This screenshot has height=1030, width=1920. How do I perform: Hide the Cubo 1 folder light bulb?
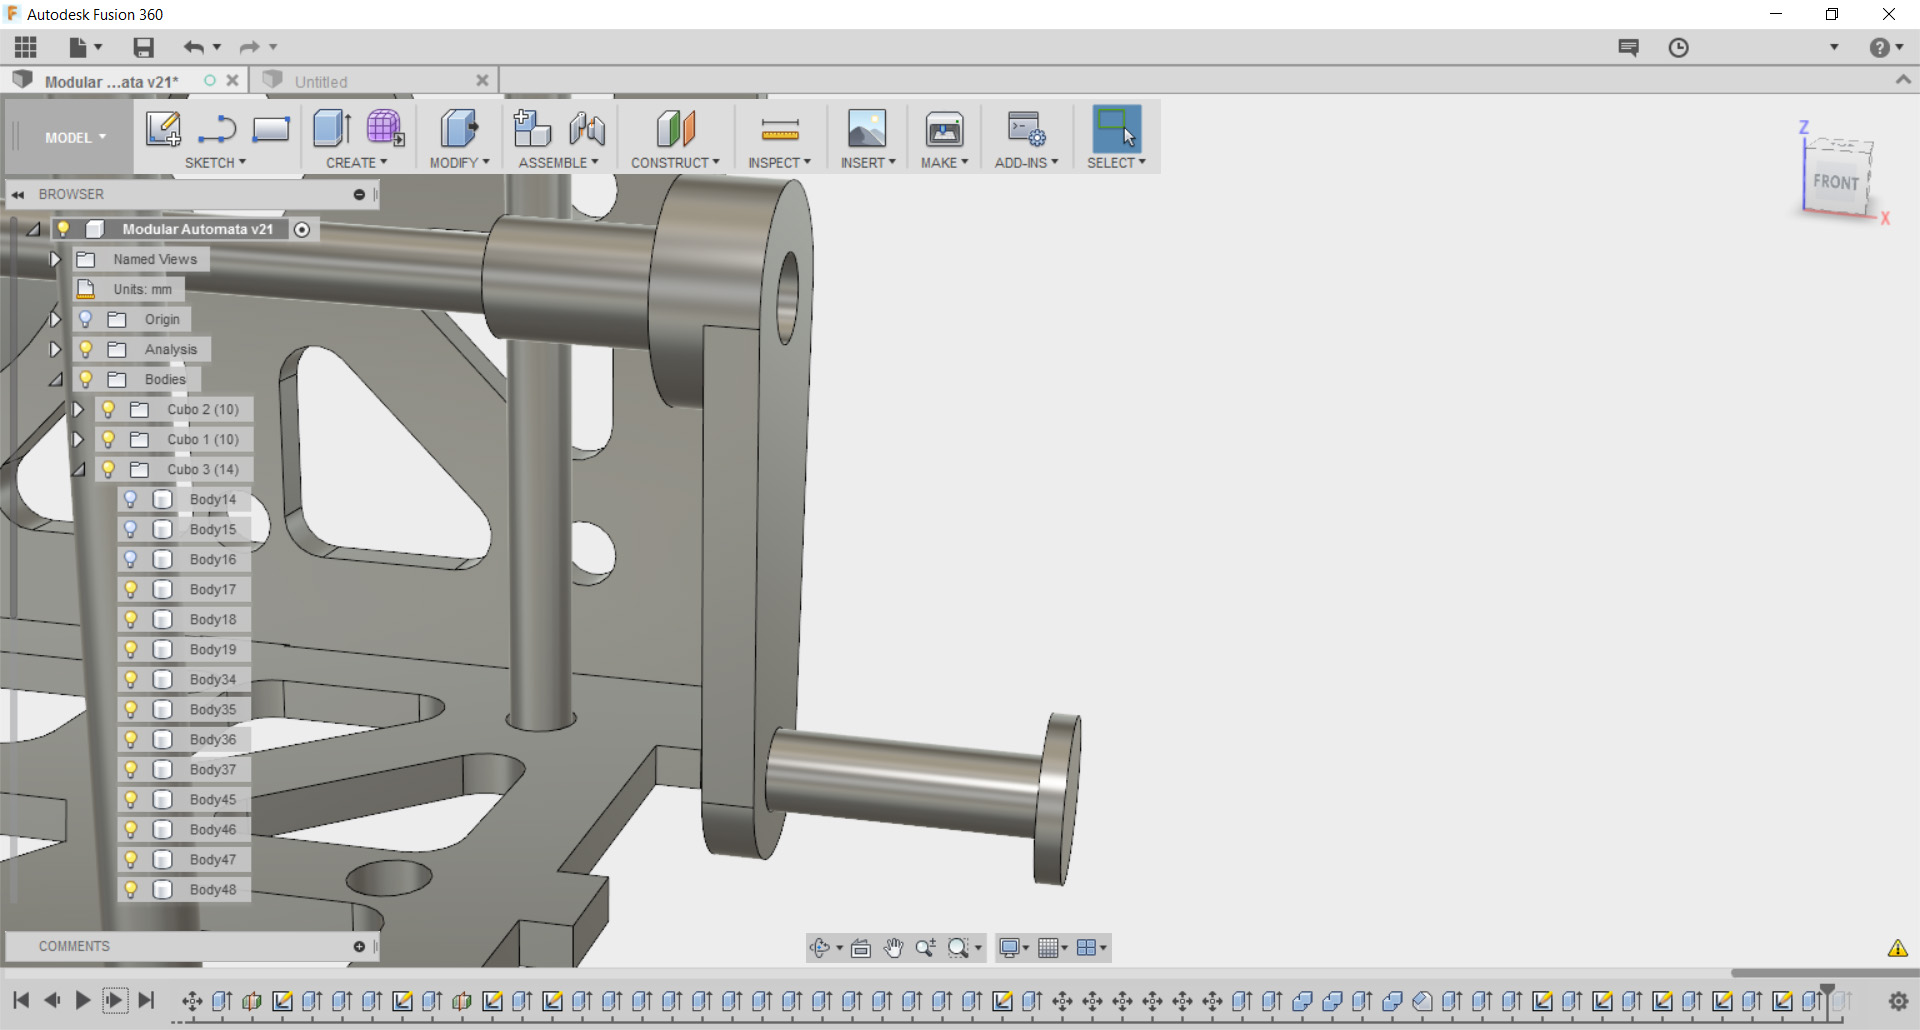(108, 439)
